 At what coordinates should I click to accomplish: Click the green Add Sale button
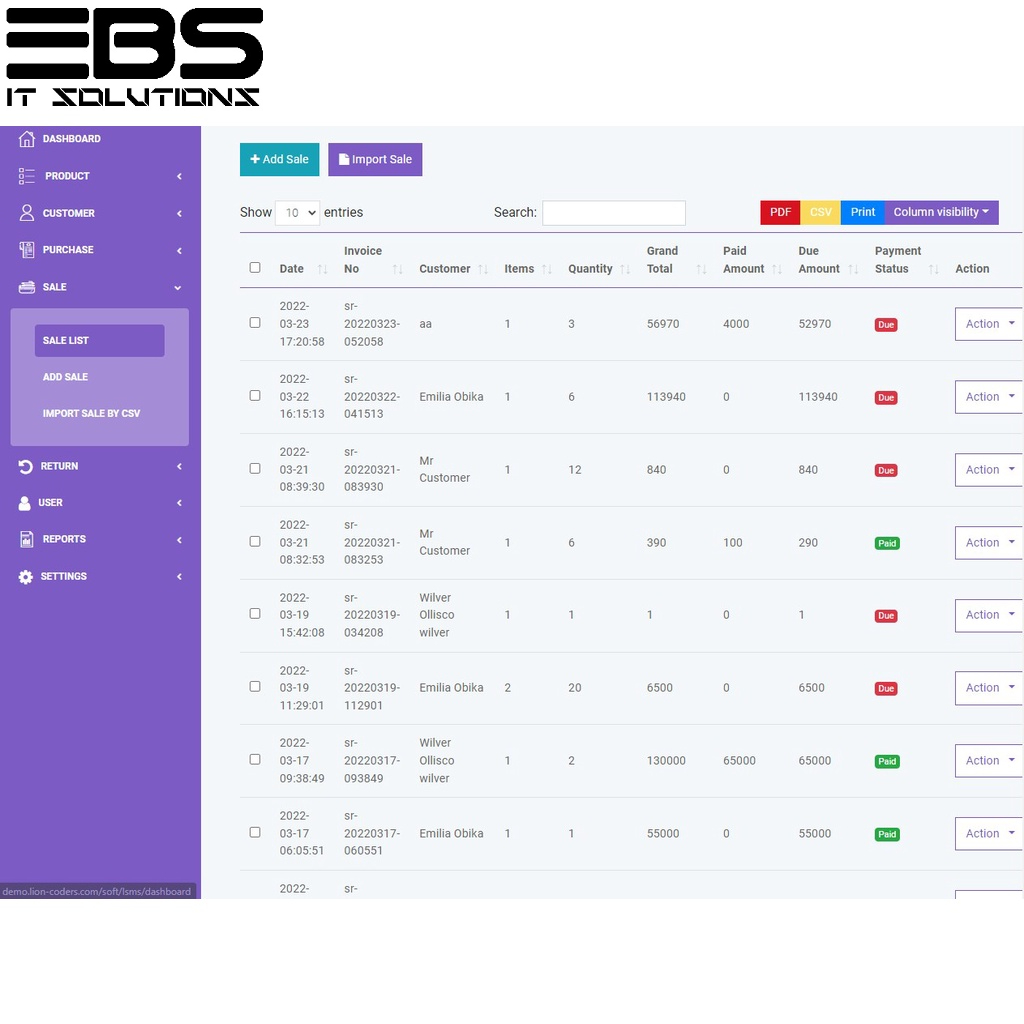click(280, 159)
